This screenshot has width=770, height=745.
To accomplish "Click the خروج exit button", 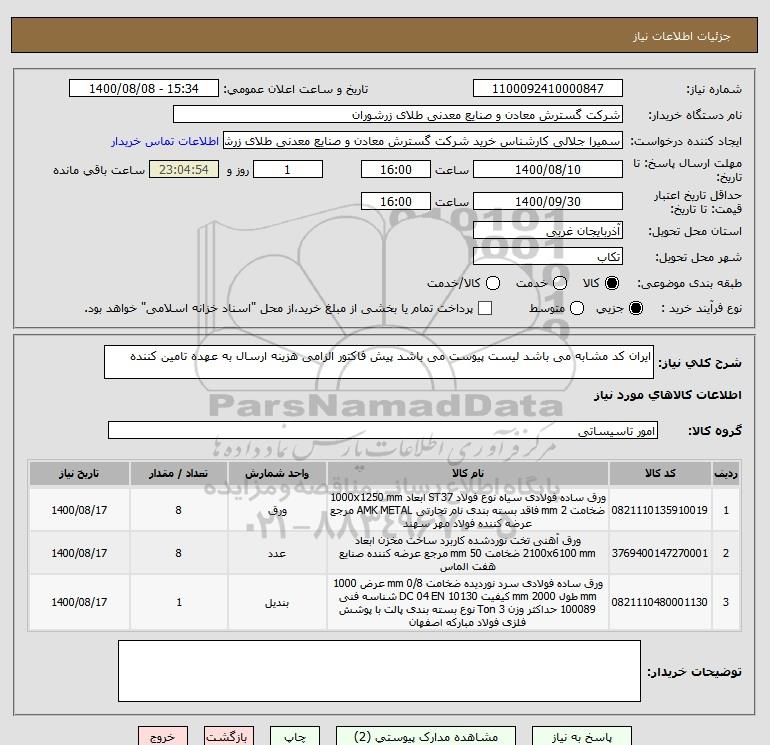I will pyautogui.click(x=163, y=736).
